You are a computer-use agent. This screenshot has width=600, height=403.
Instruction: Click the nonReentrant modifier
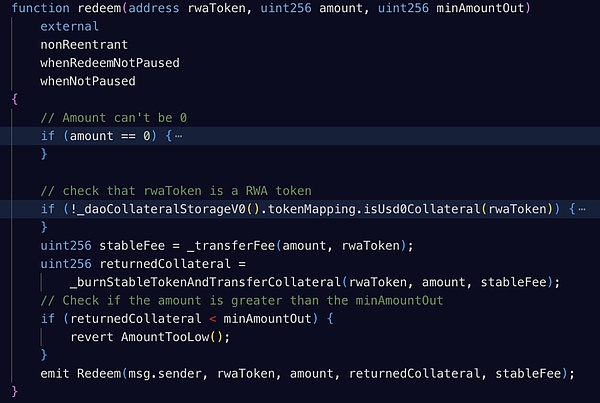[x=86, y=45]
